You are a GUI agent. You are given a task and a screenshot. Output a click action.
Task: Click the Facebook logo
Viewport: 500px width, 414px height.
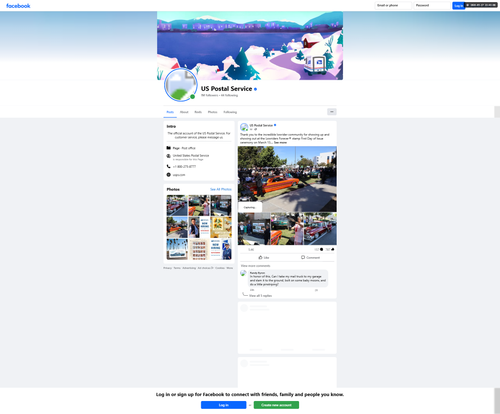coord(18,6)
